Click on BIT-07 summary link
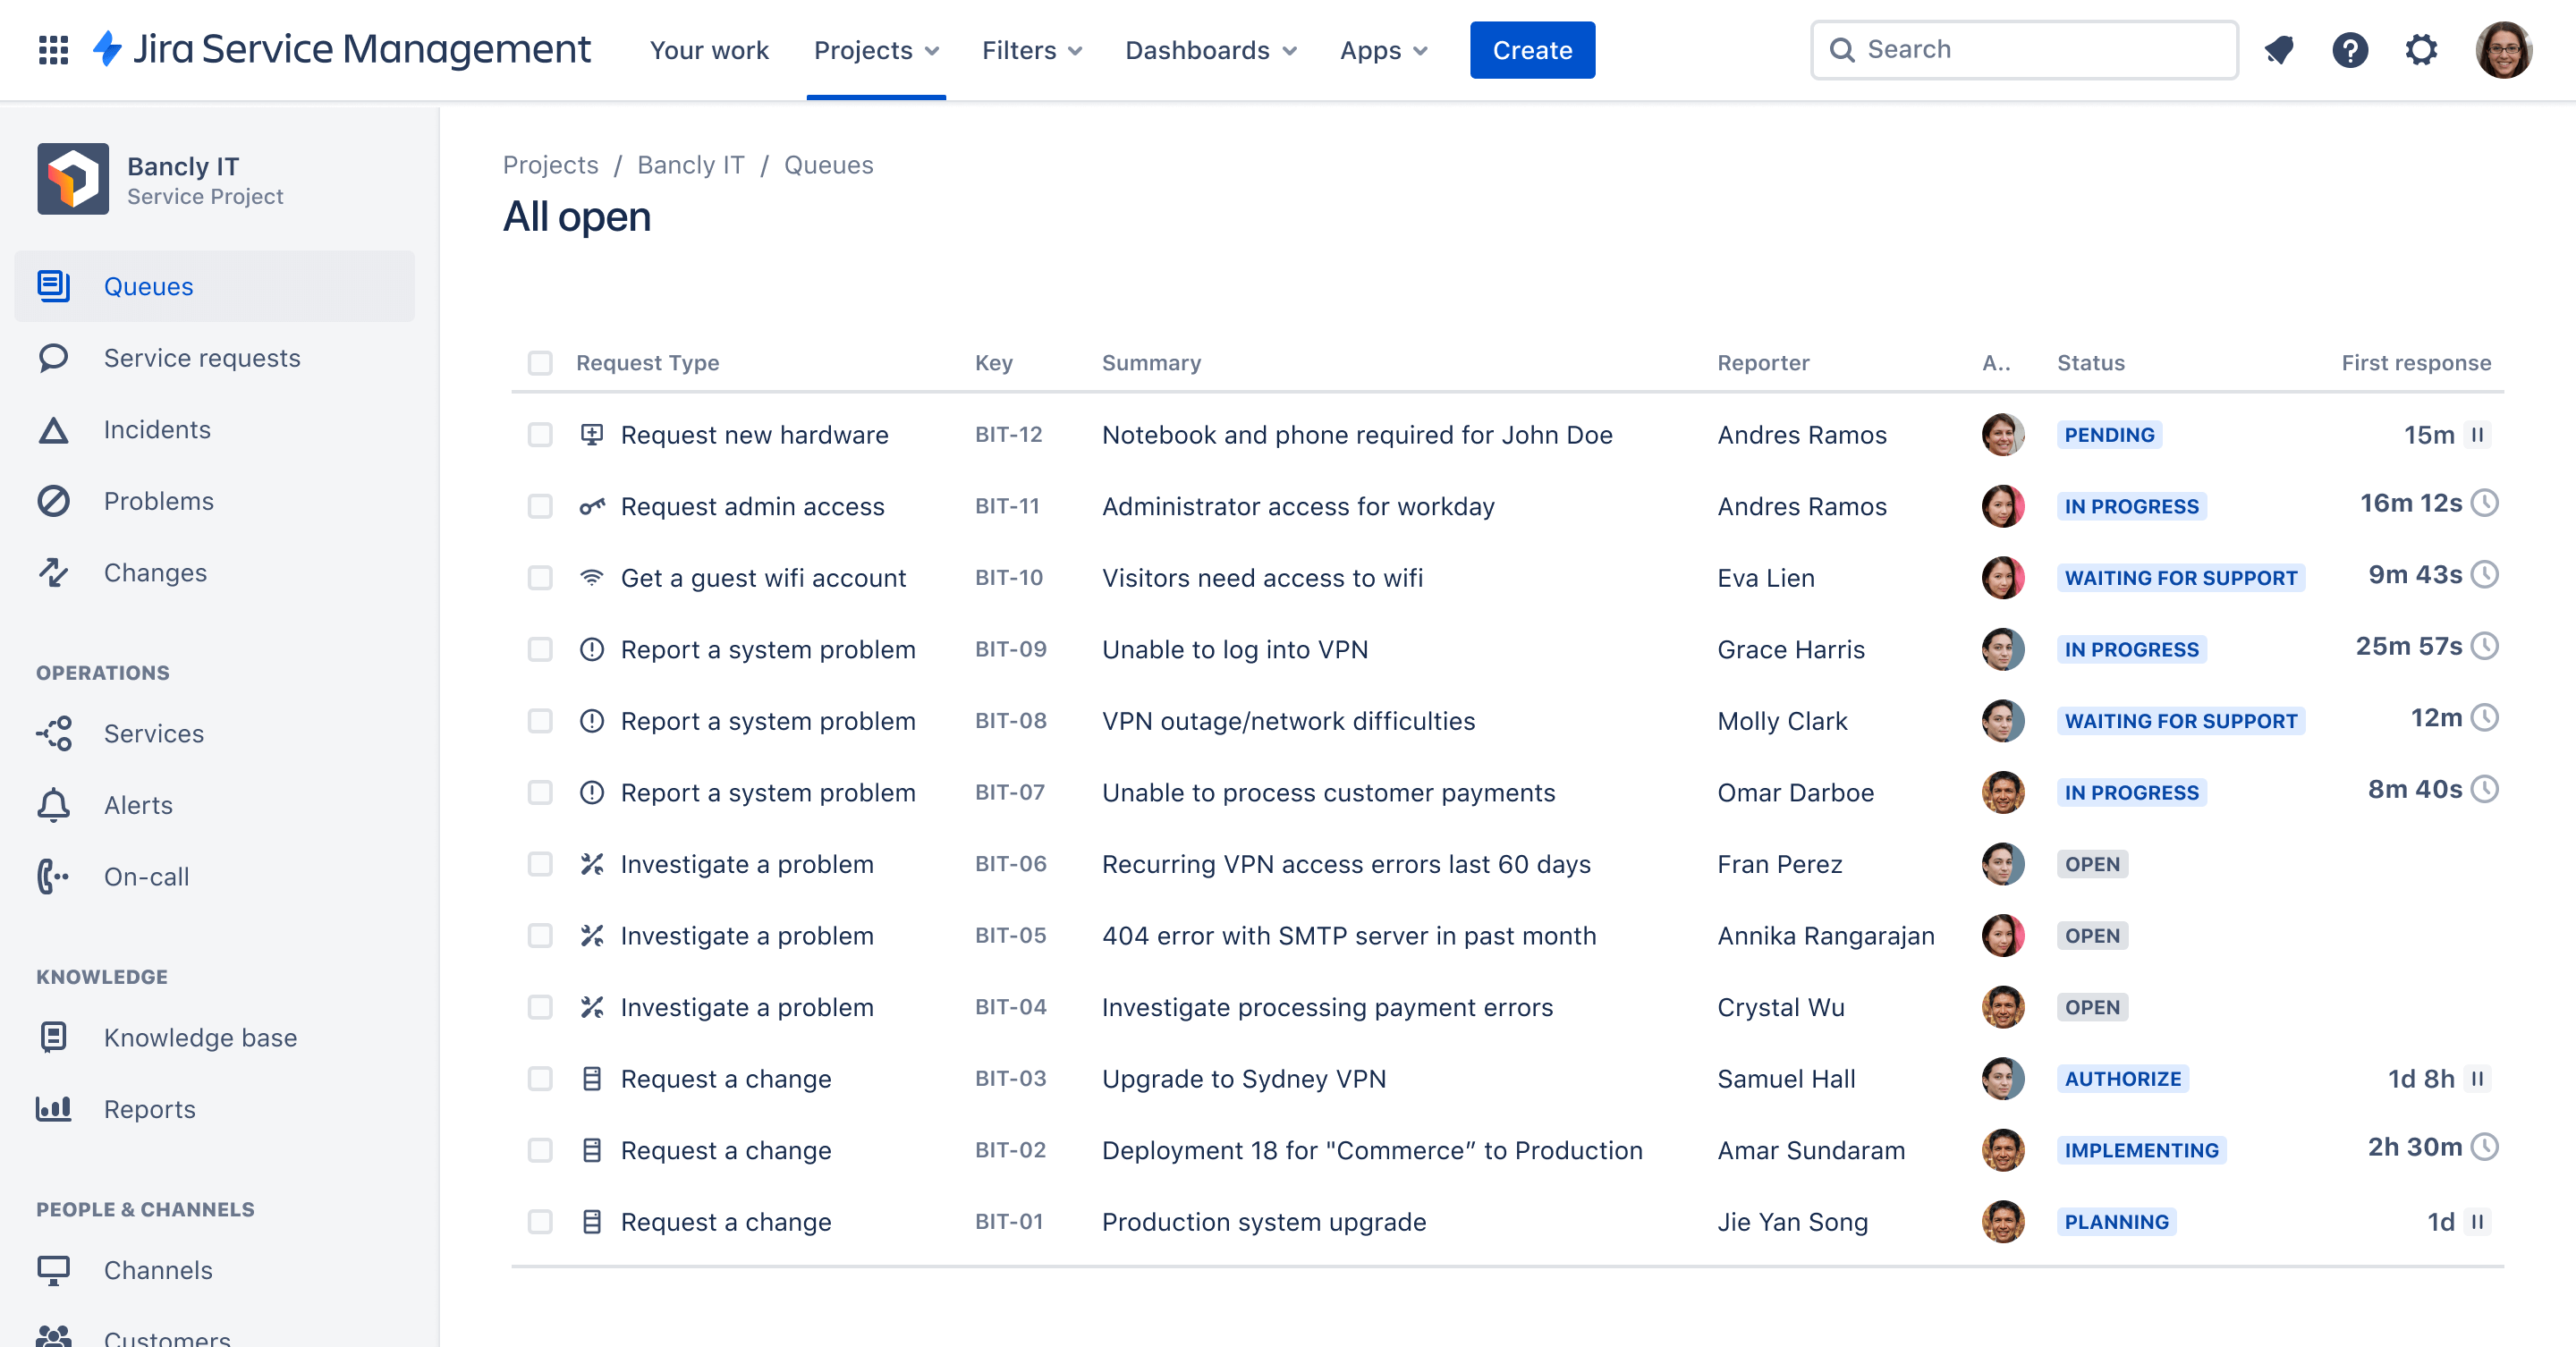Image resolution: width=2576 pixels, height=1347 pixels. coord(1327,792)
